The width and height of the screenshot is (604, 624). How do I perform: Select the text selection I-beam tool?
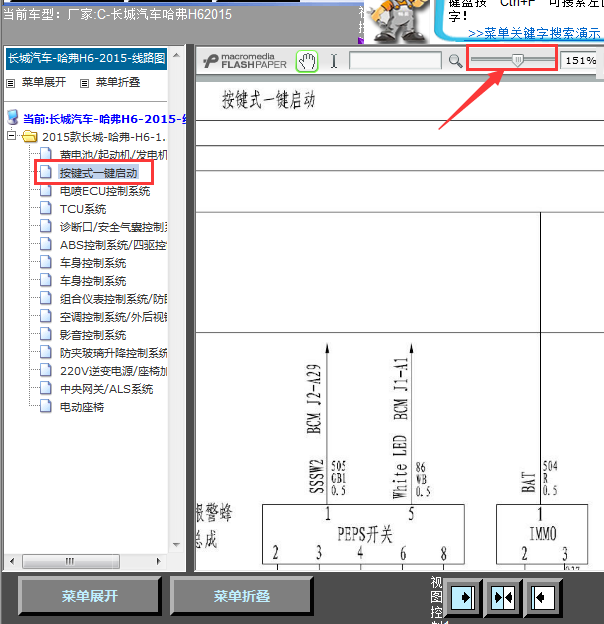pos(334,61)
